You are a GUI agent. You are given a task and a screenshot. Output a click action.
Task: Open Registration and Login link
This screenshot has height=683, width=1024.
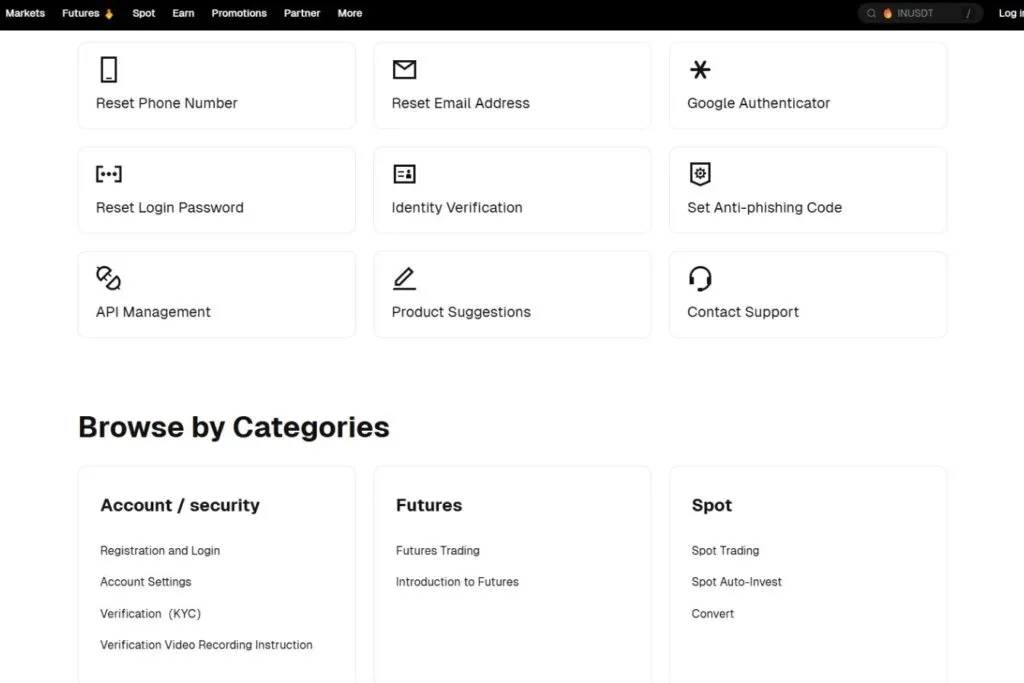pos(160,550)
